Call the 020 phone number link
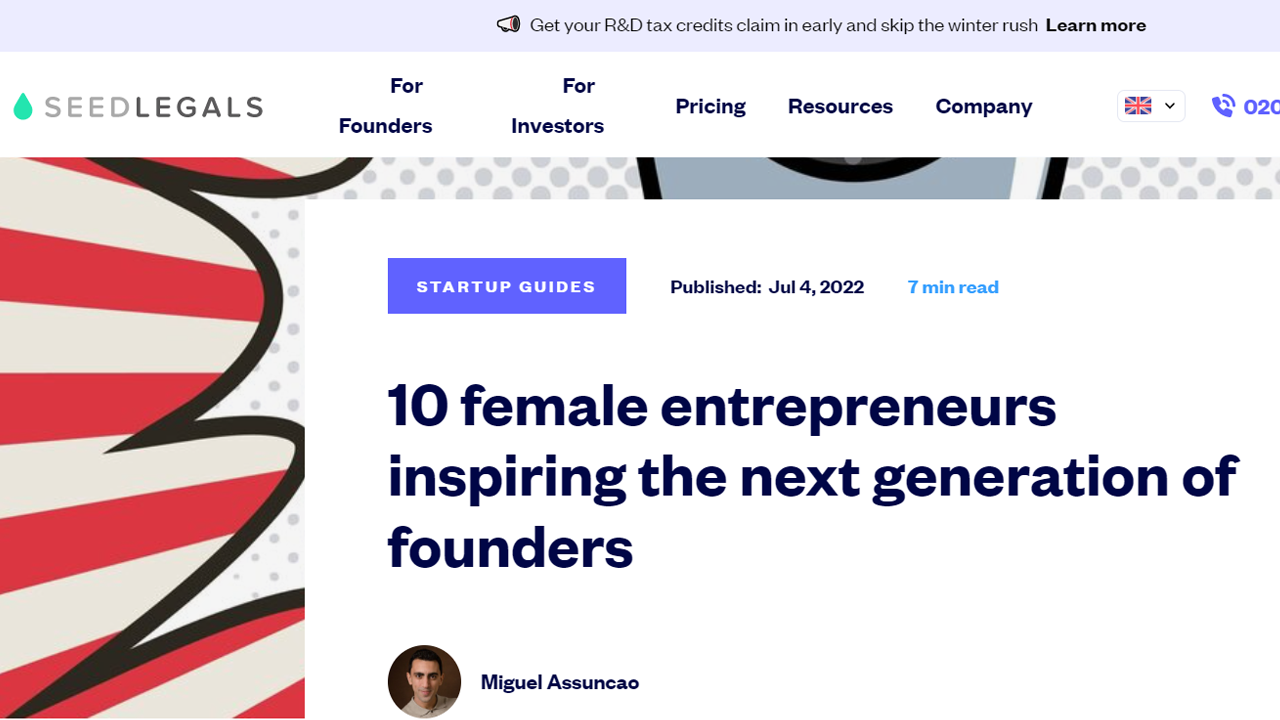 click(1261, 106)
